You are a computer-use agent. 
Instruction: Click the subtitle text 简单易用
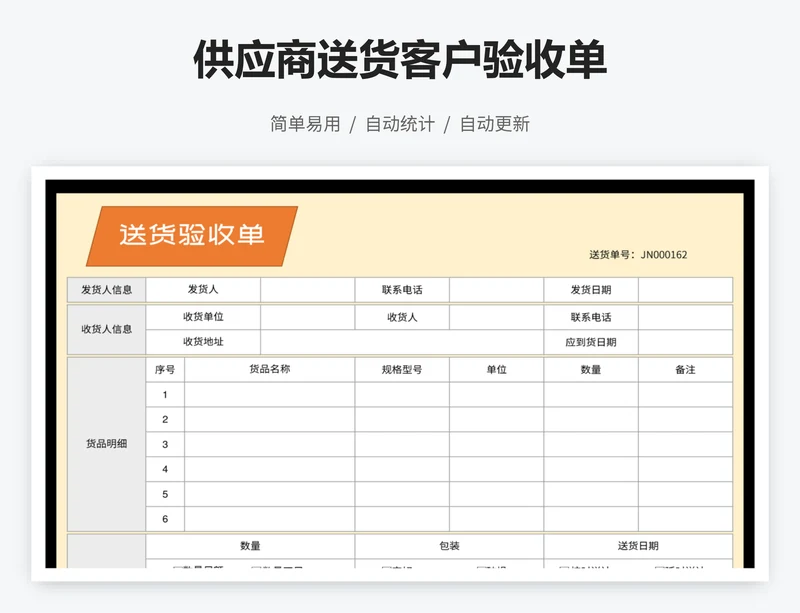click(x=305, y=124)
